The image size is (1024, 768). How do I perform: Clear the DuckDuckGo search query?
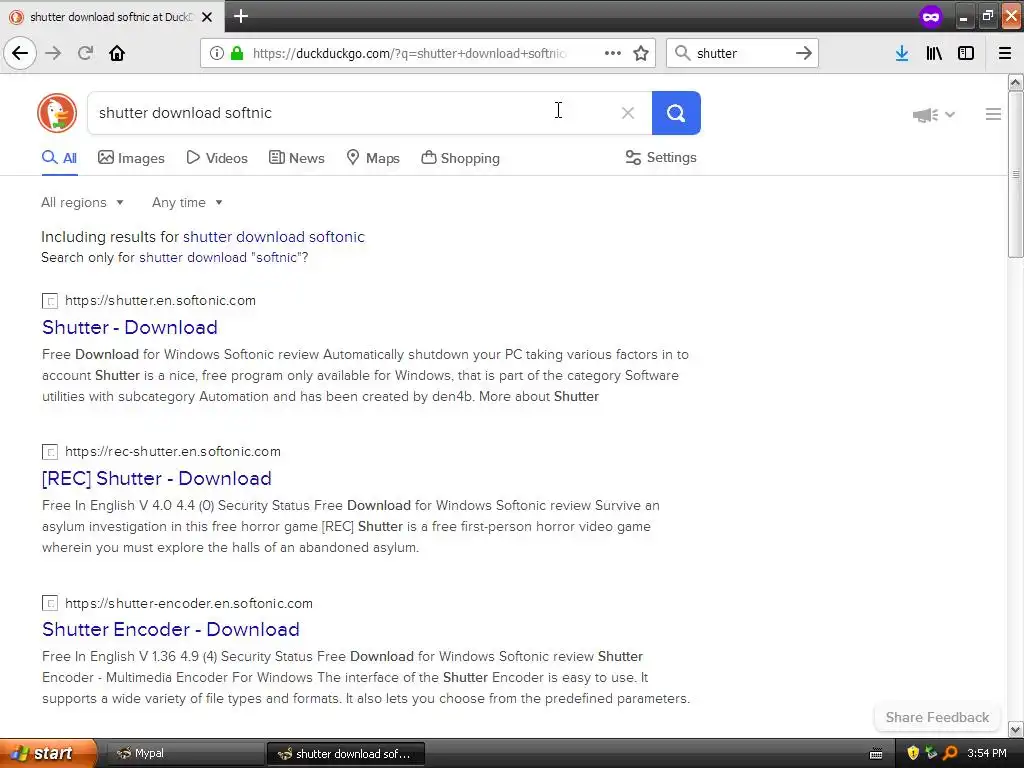[628, 113]
